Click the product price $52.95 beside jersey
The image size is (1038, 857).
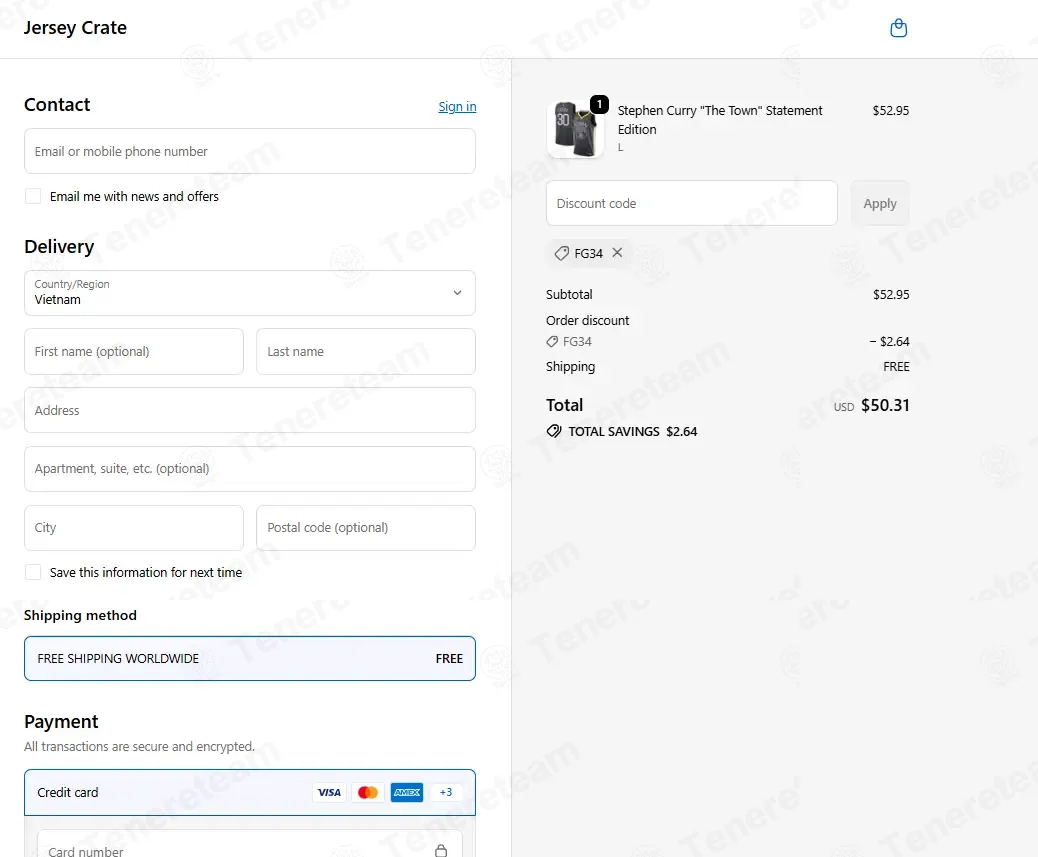pyautogui.click(x=890, y=111)
